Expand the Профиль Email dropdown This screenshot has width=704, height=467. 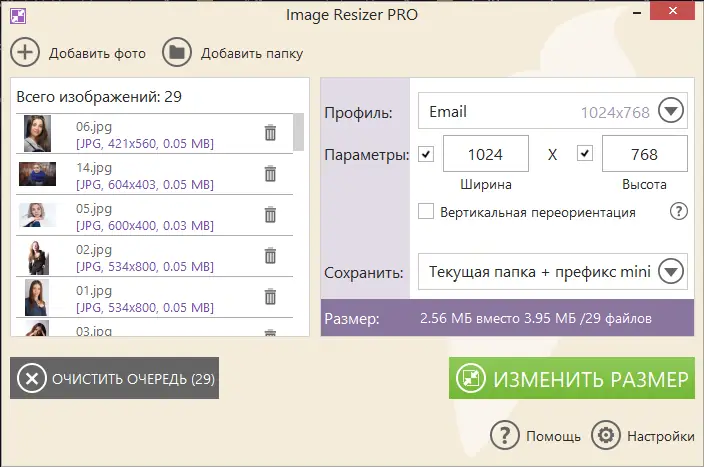(x=670, y=111)
